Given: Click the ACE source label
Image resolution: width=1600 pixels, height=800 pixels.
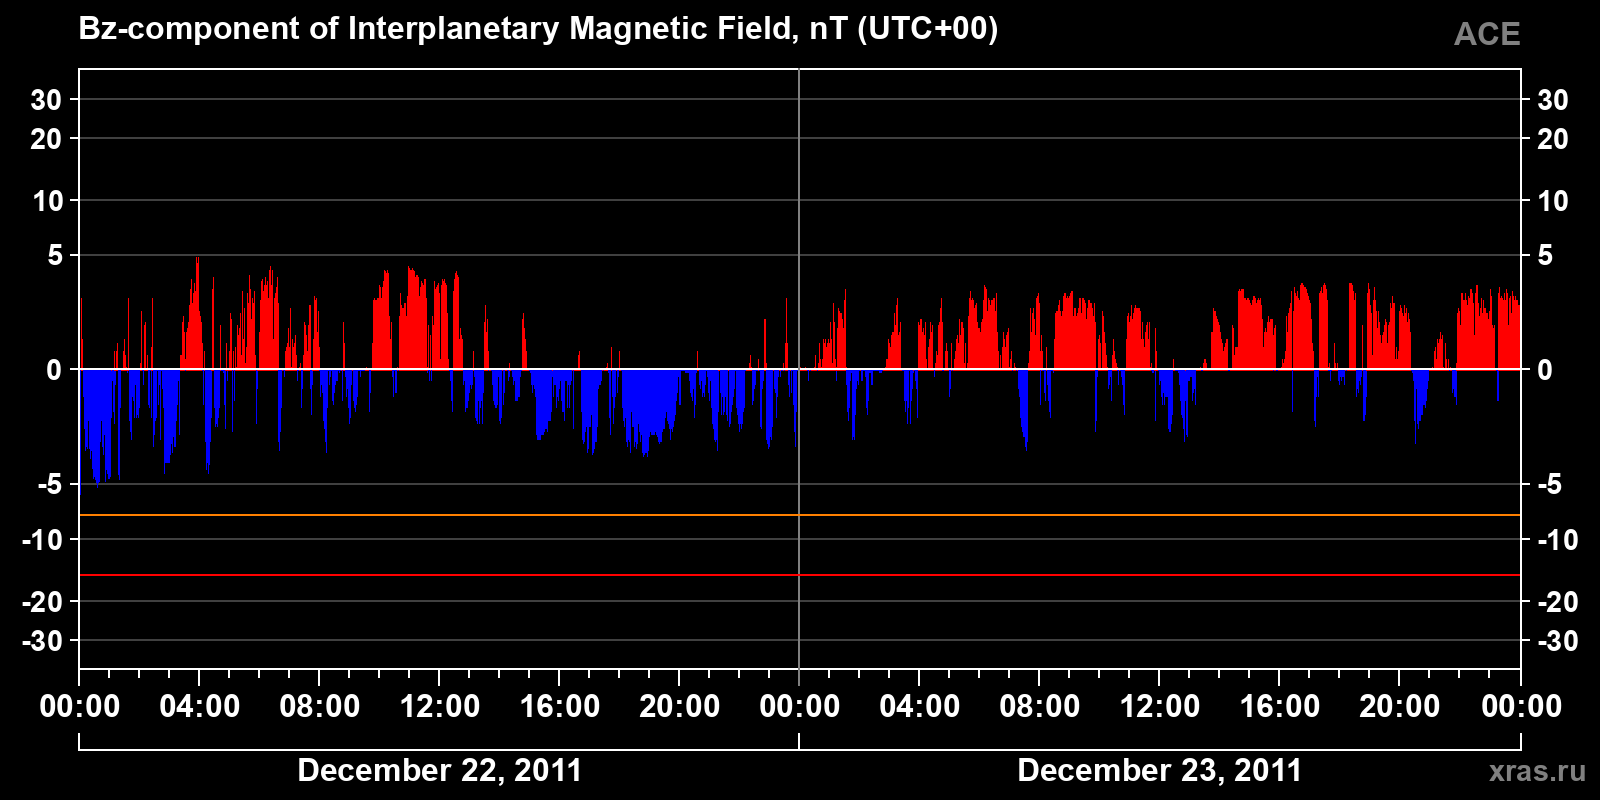Looking at the screenshot, I should click(1487, 35).
